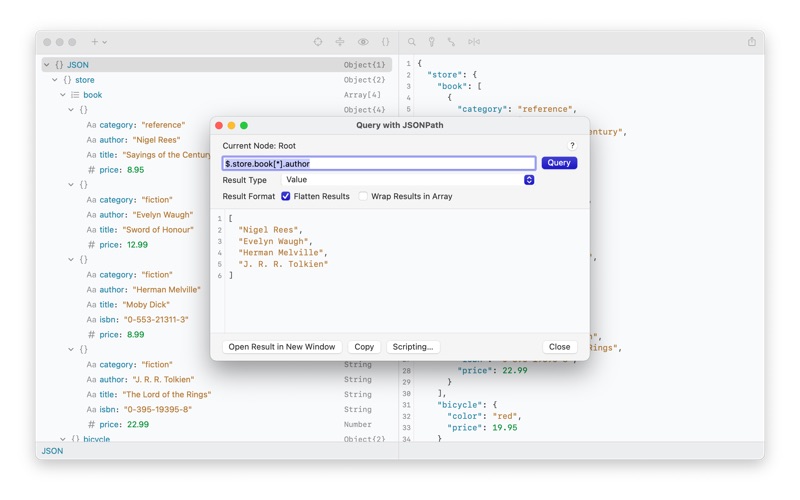Click the share icon at toolbar right
This screenshot has width=800, height=500.
752,42
